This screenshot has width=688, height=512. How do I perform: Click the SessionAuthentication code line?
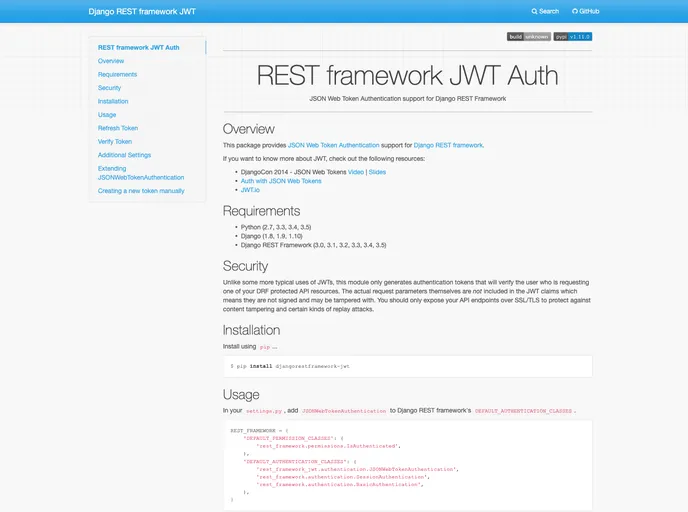click(x=343, y=477)
